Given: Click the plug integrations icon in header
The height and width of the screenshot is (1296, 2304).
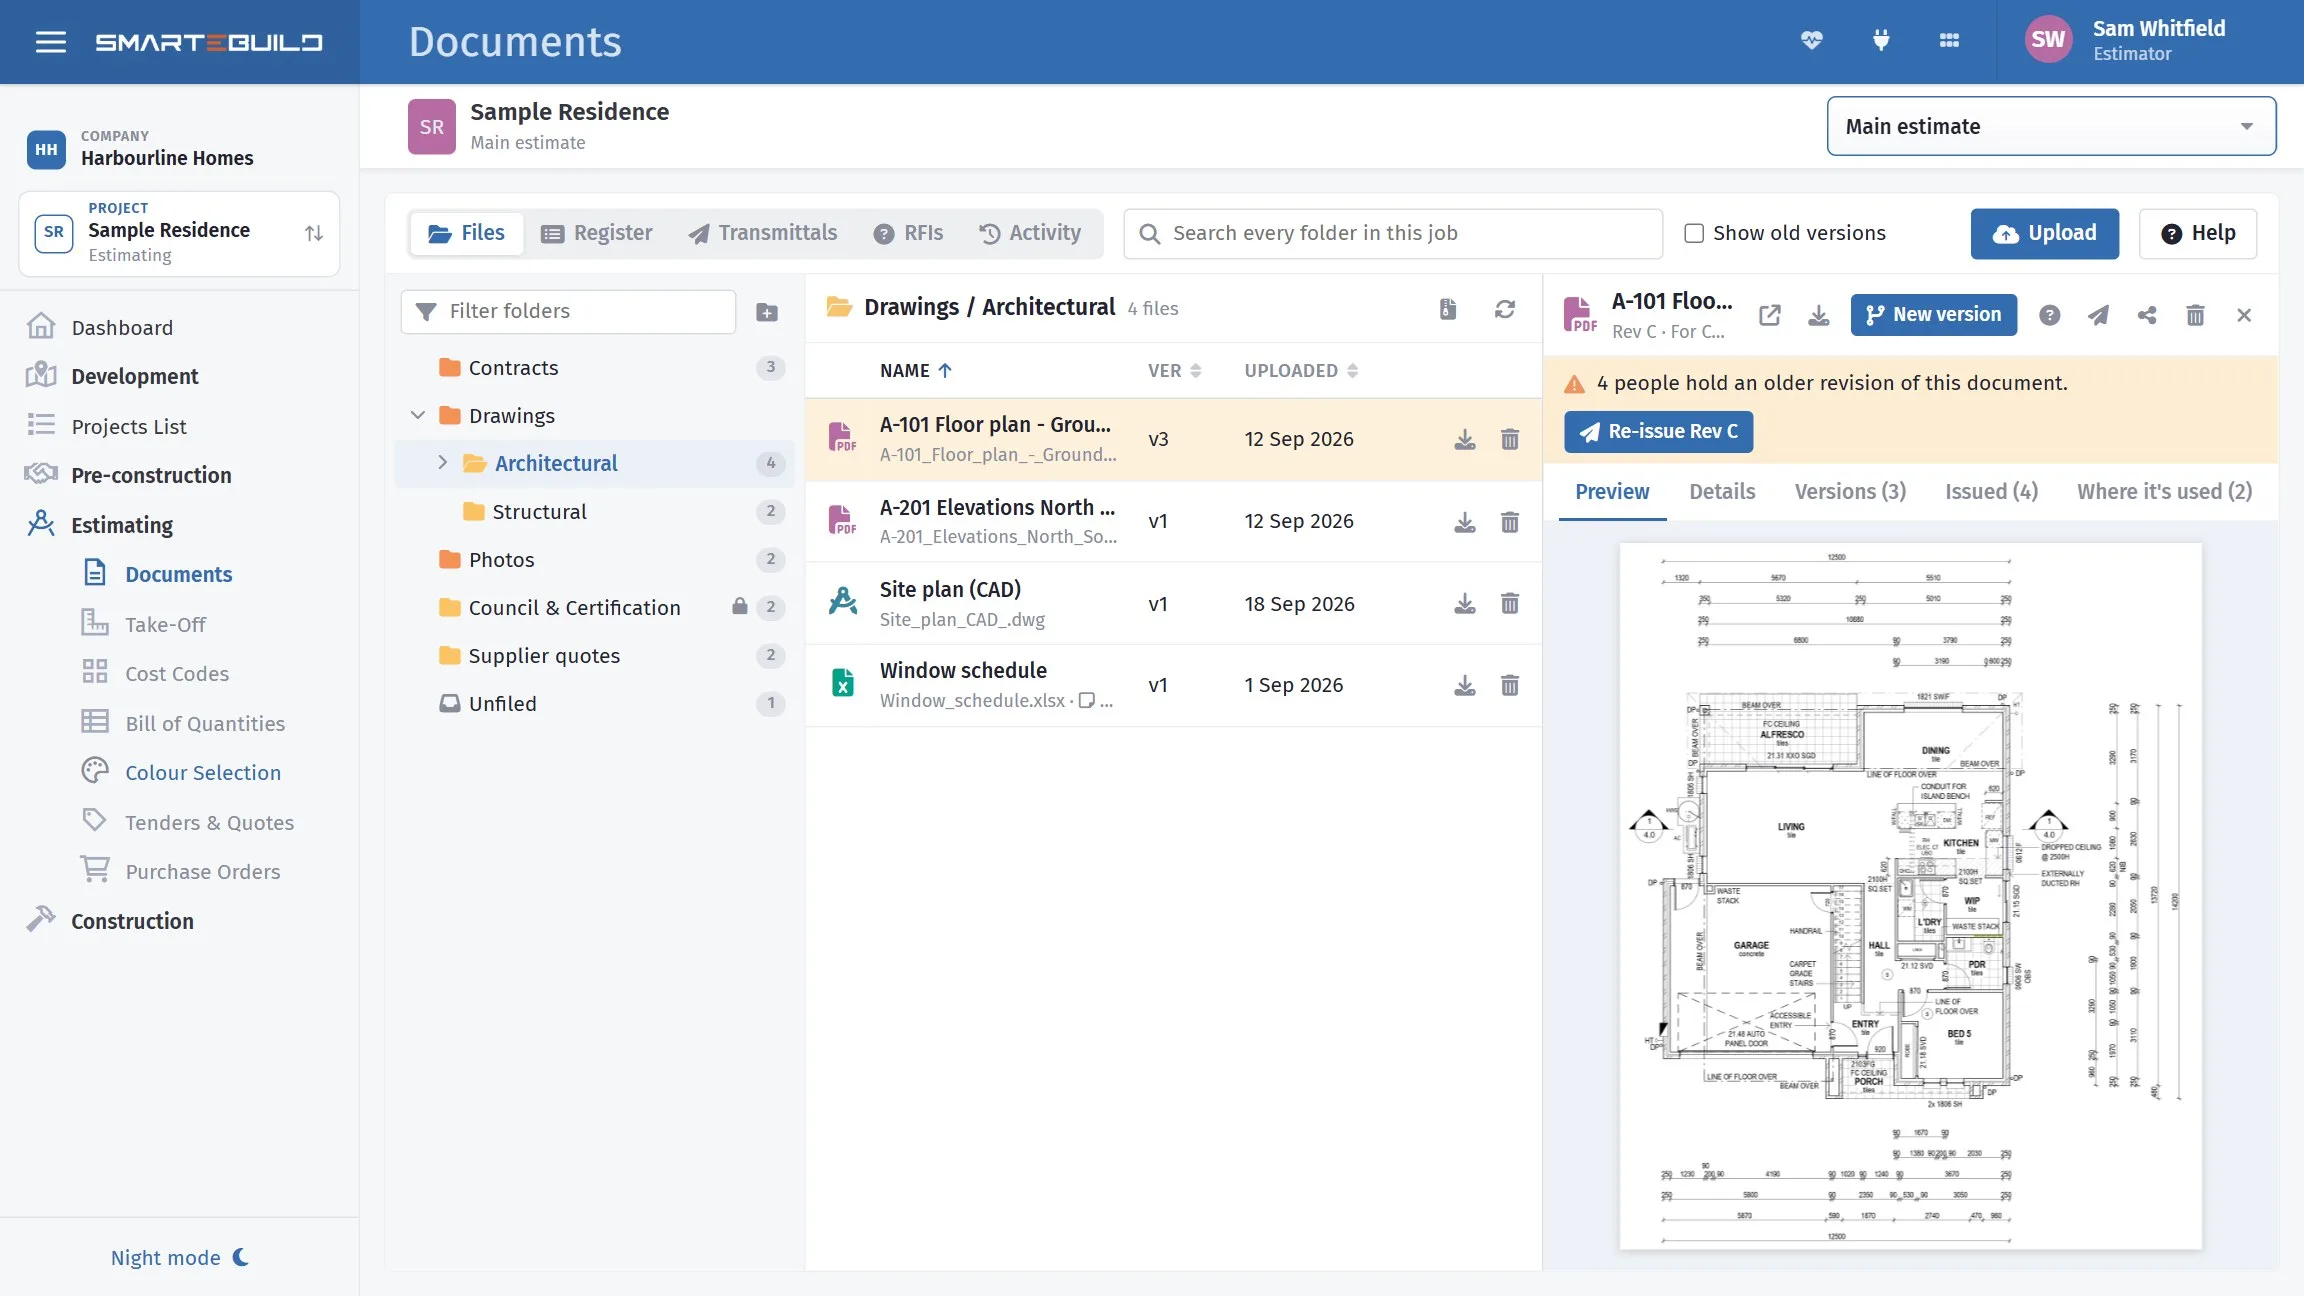Looking at the screenshot, I should [1881, 40].
